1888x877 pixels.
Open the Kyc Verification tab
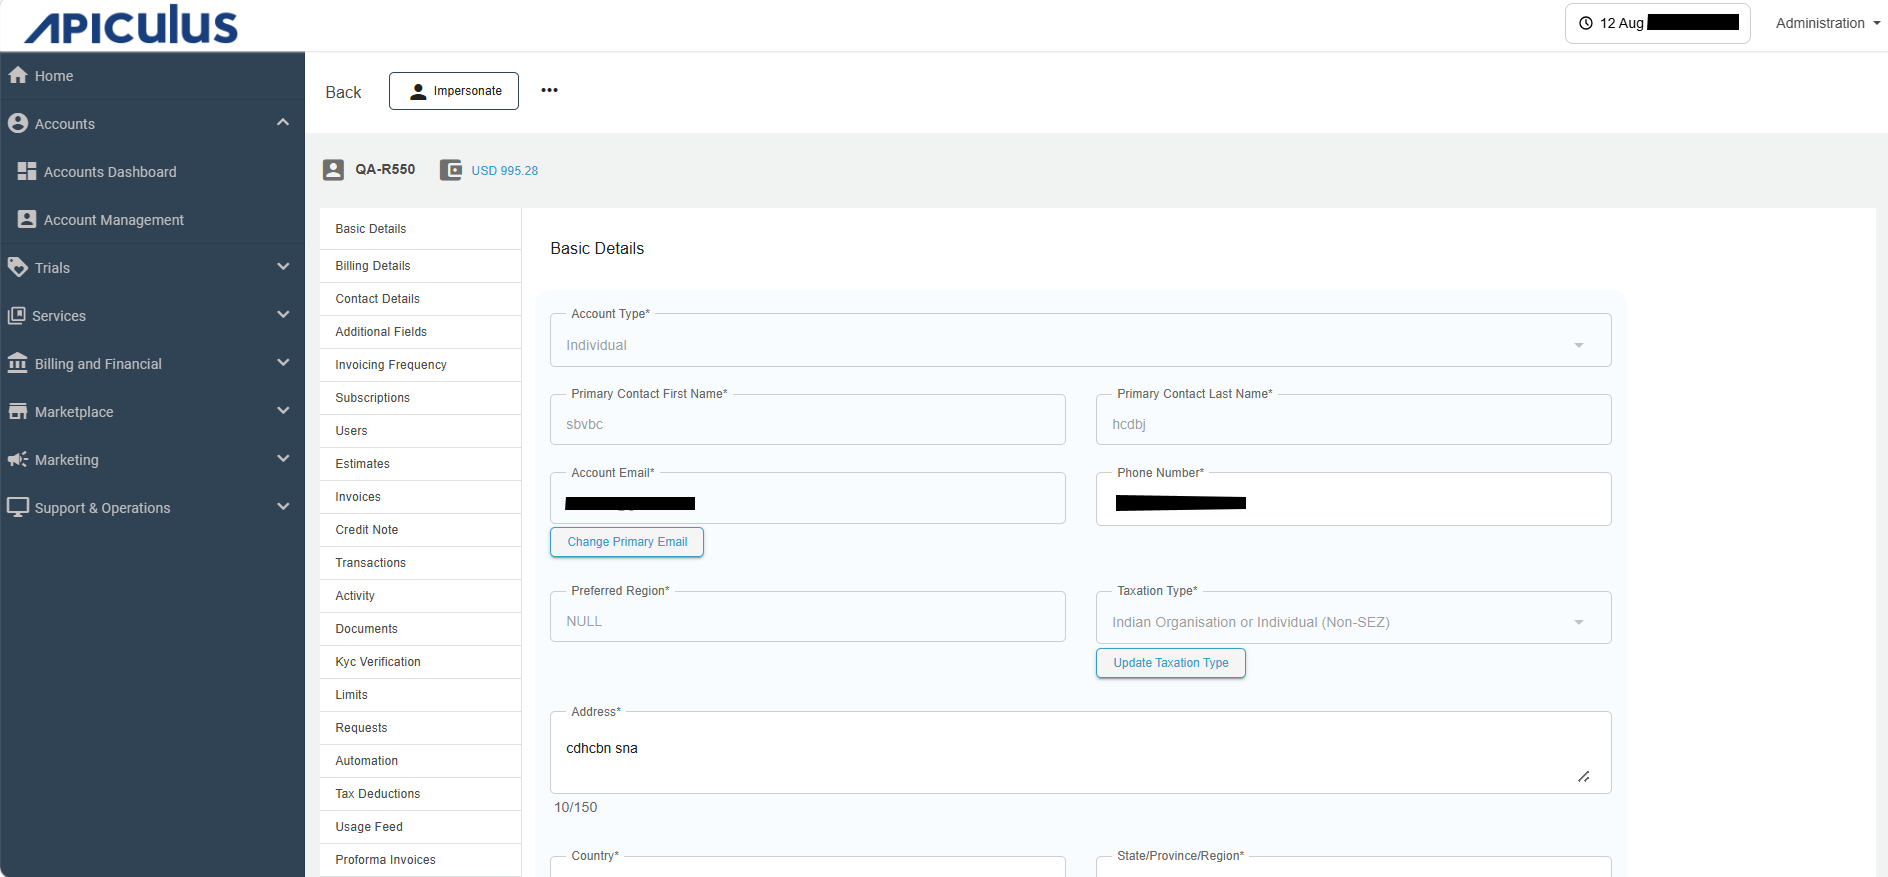[x=420, y=662]
